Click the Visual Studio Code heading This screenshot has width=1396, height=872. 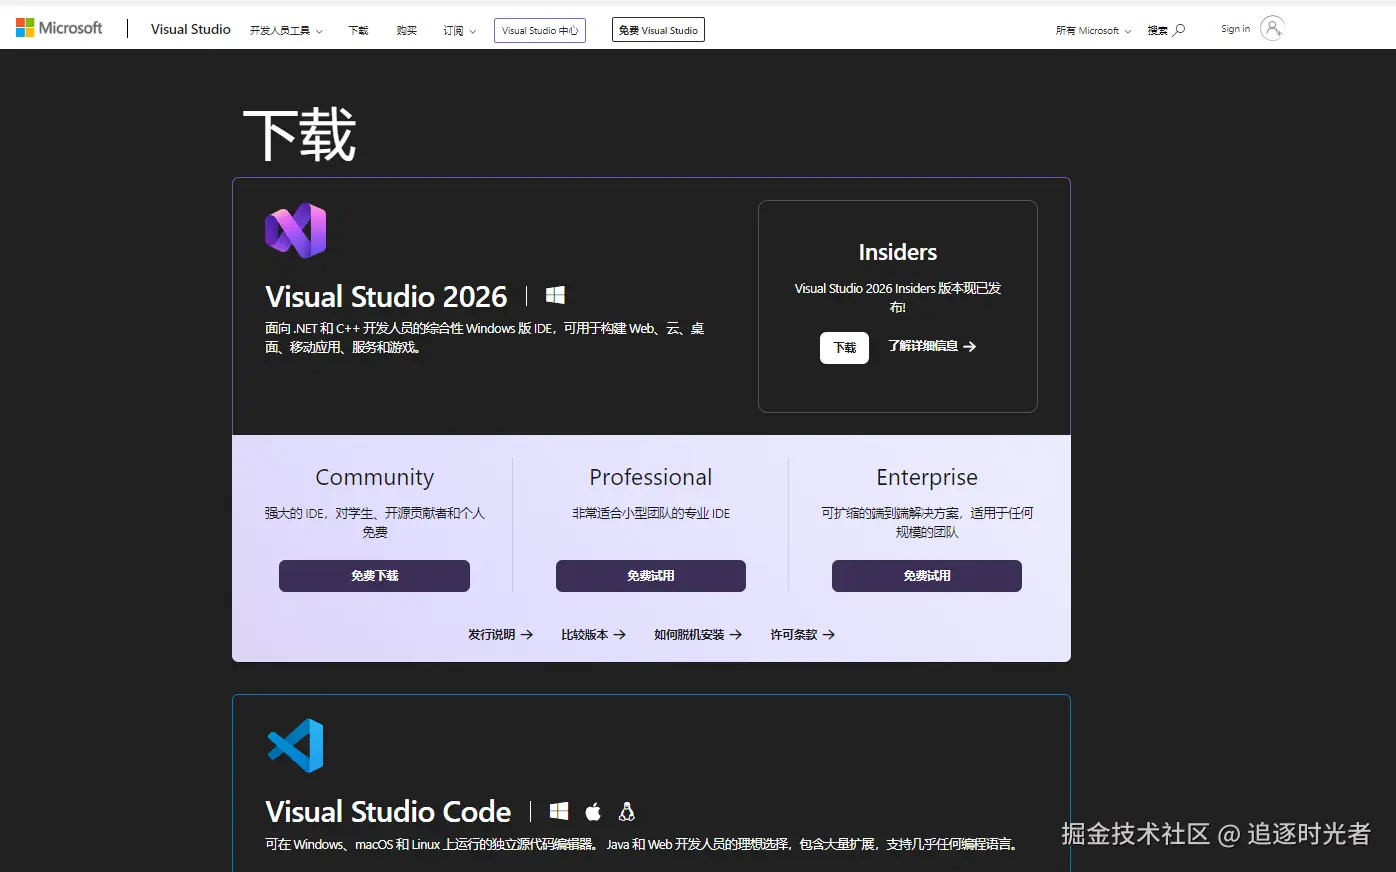(388, 811)
